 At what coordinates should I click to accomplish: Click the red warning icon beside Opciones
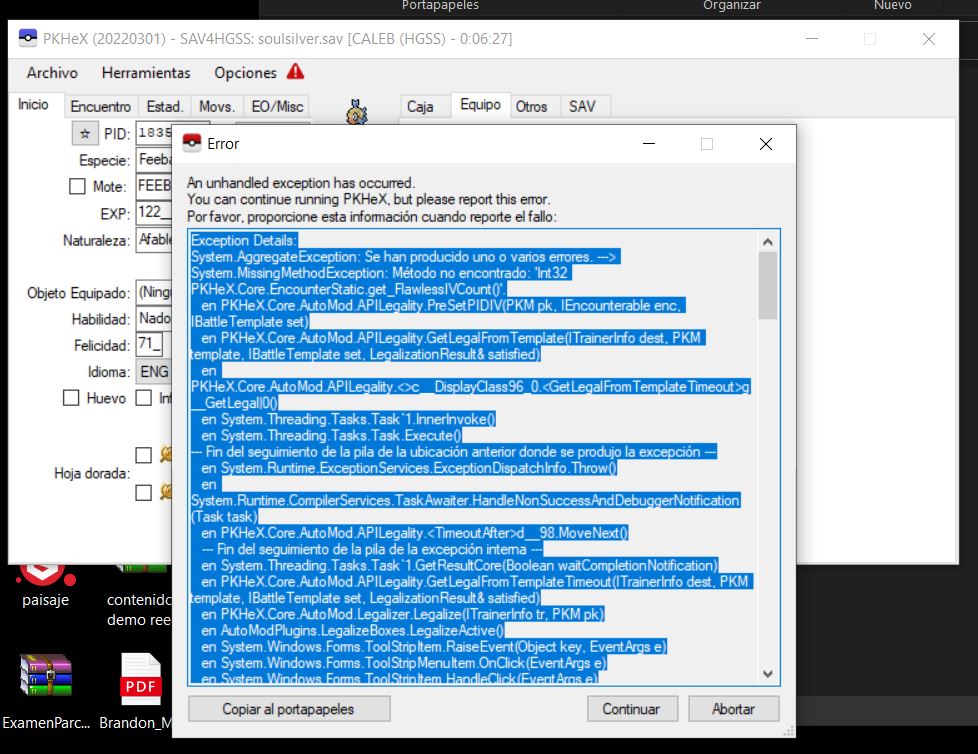pos(296,72)
